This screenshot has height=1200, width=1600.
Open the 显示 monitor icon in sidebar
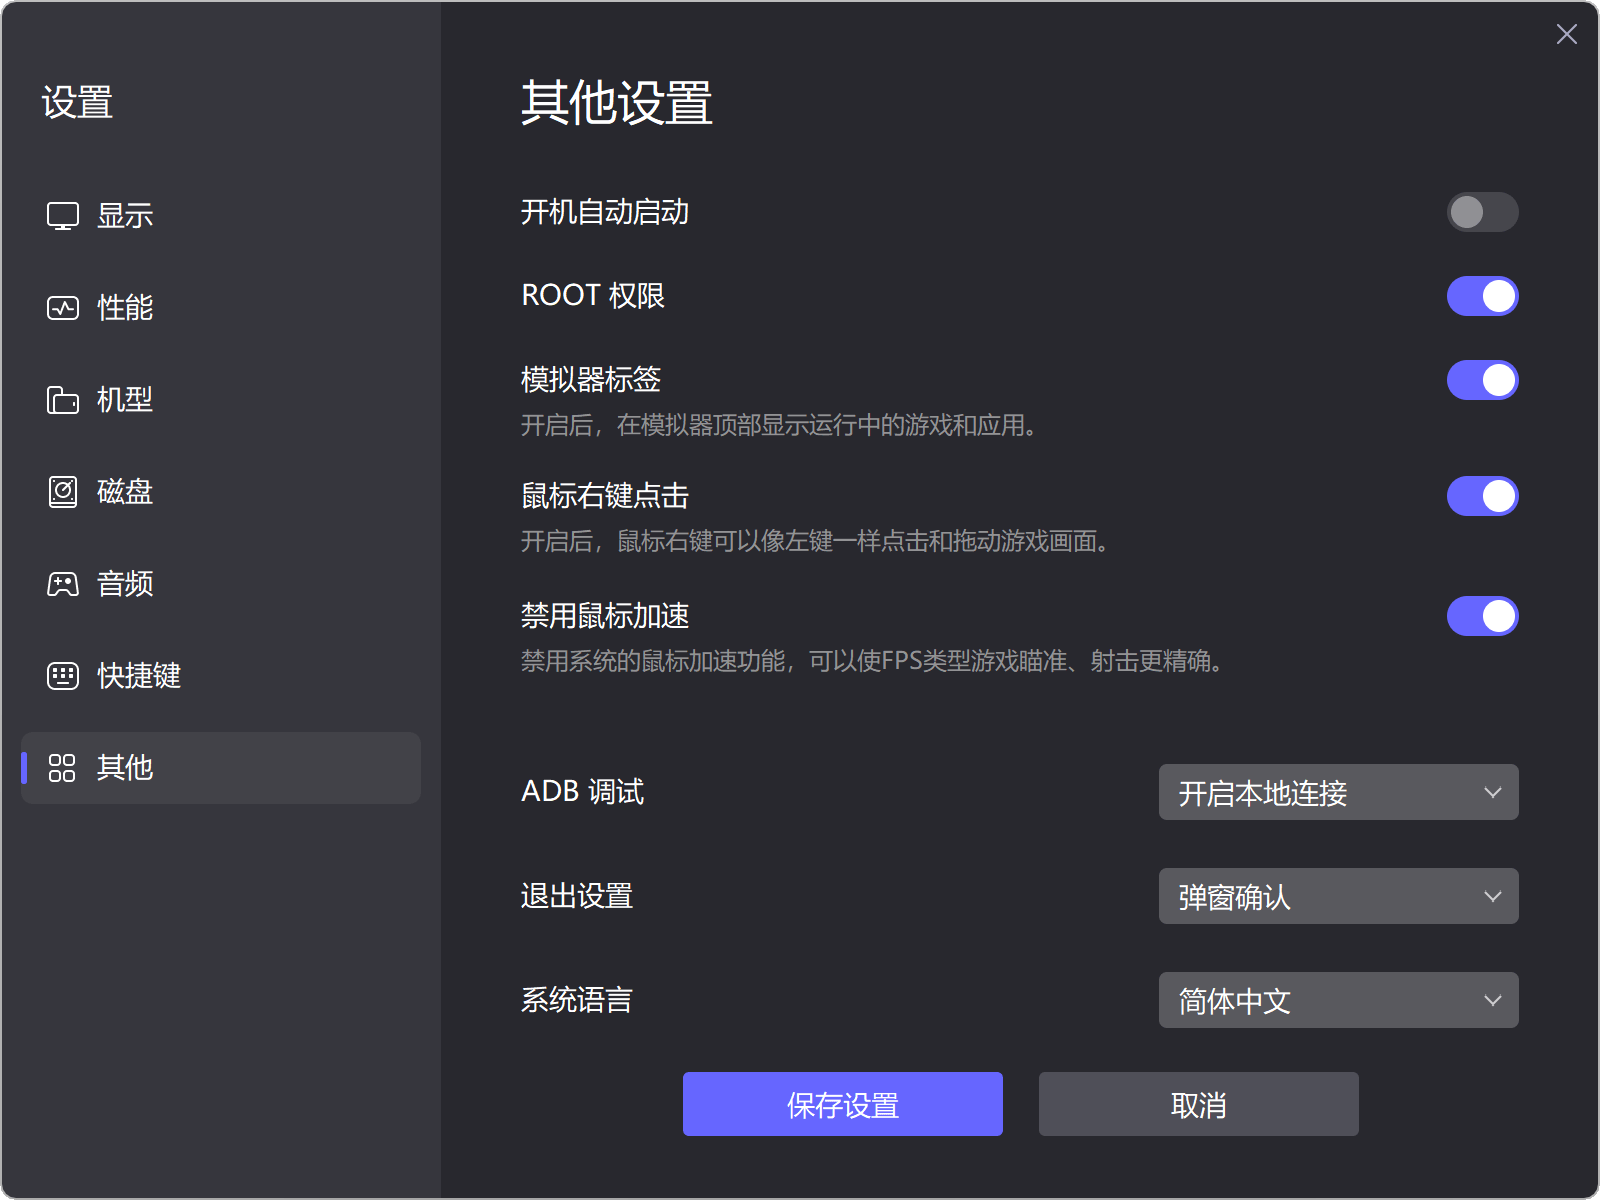coord(63,214)
